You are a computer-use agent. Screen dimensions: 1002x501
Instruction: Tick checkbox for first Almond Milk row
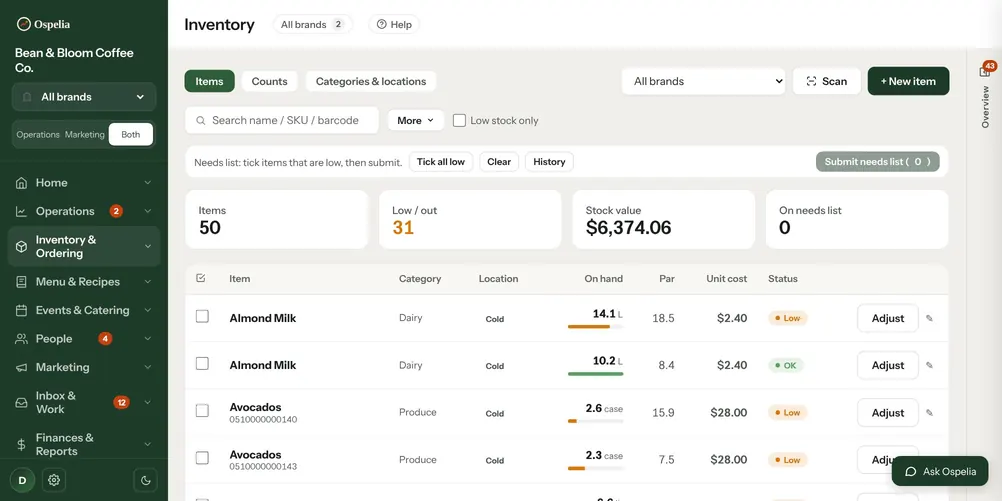click(202, 316)
